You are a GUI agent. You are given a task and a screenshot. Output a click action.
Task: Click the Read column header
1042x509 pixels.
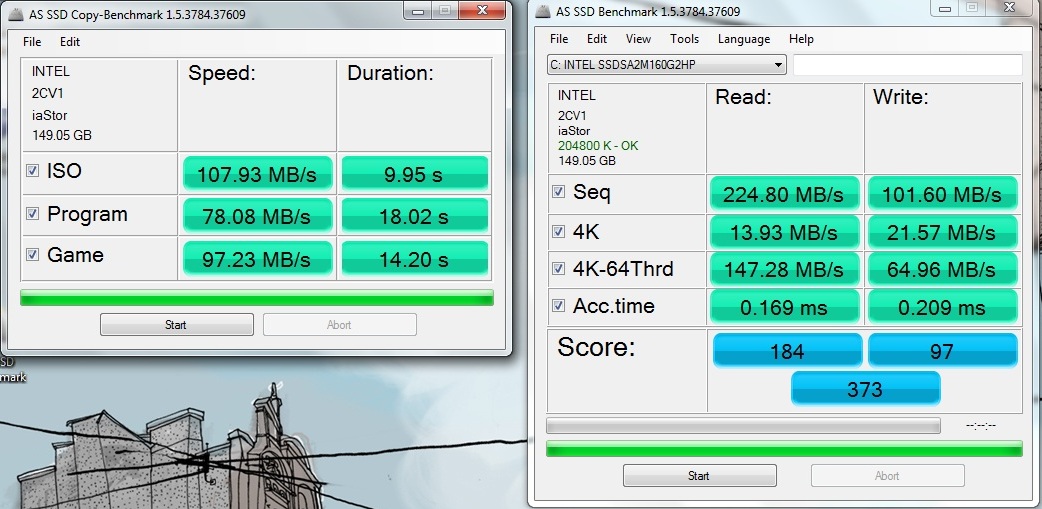pyautogui.click(x=743, y=97)
